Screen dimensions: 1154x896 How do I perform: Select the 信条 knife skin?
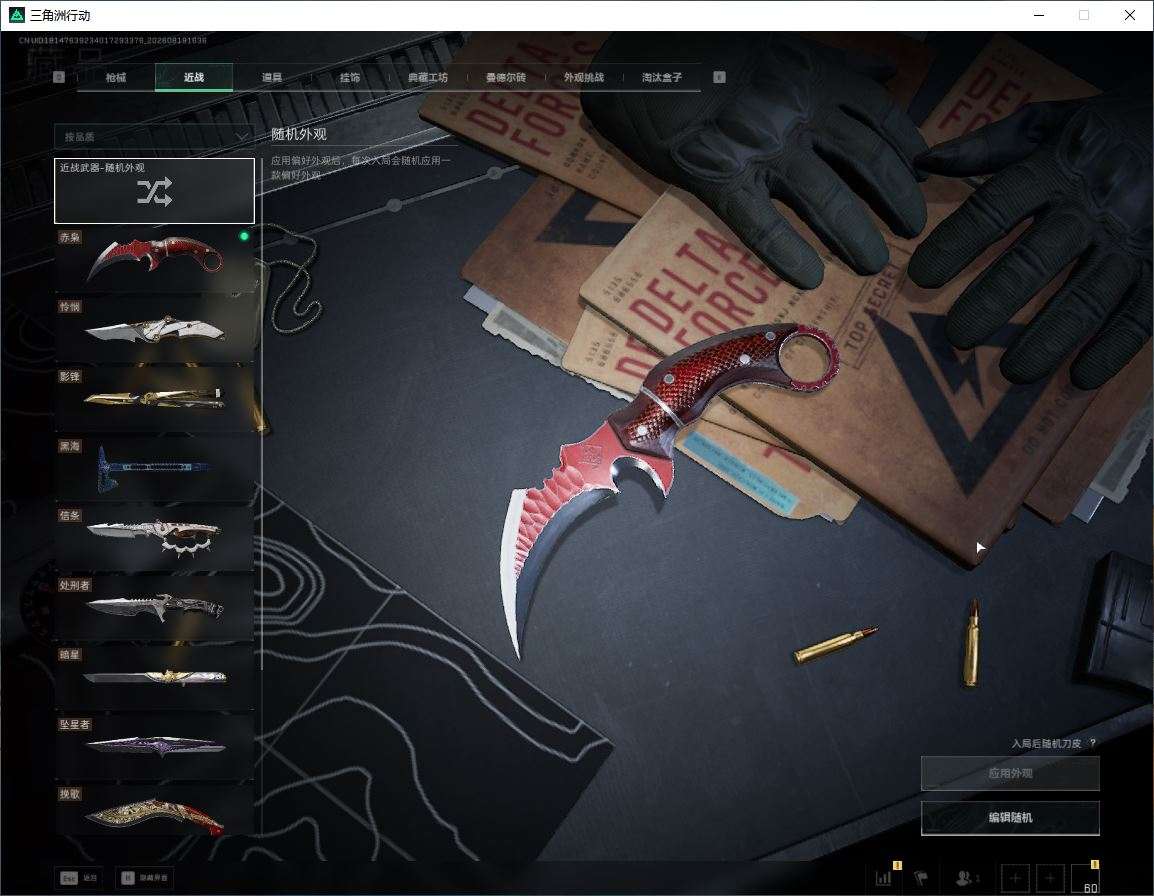(154, 539)
